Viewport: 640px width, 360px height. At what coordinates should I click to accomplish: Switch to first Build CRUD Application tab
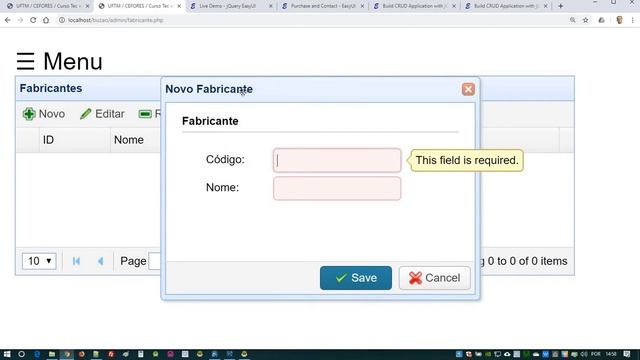(x=414, y=6)
